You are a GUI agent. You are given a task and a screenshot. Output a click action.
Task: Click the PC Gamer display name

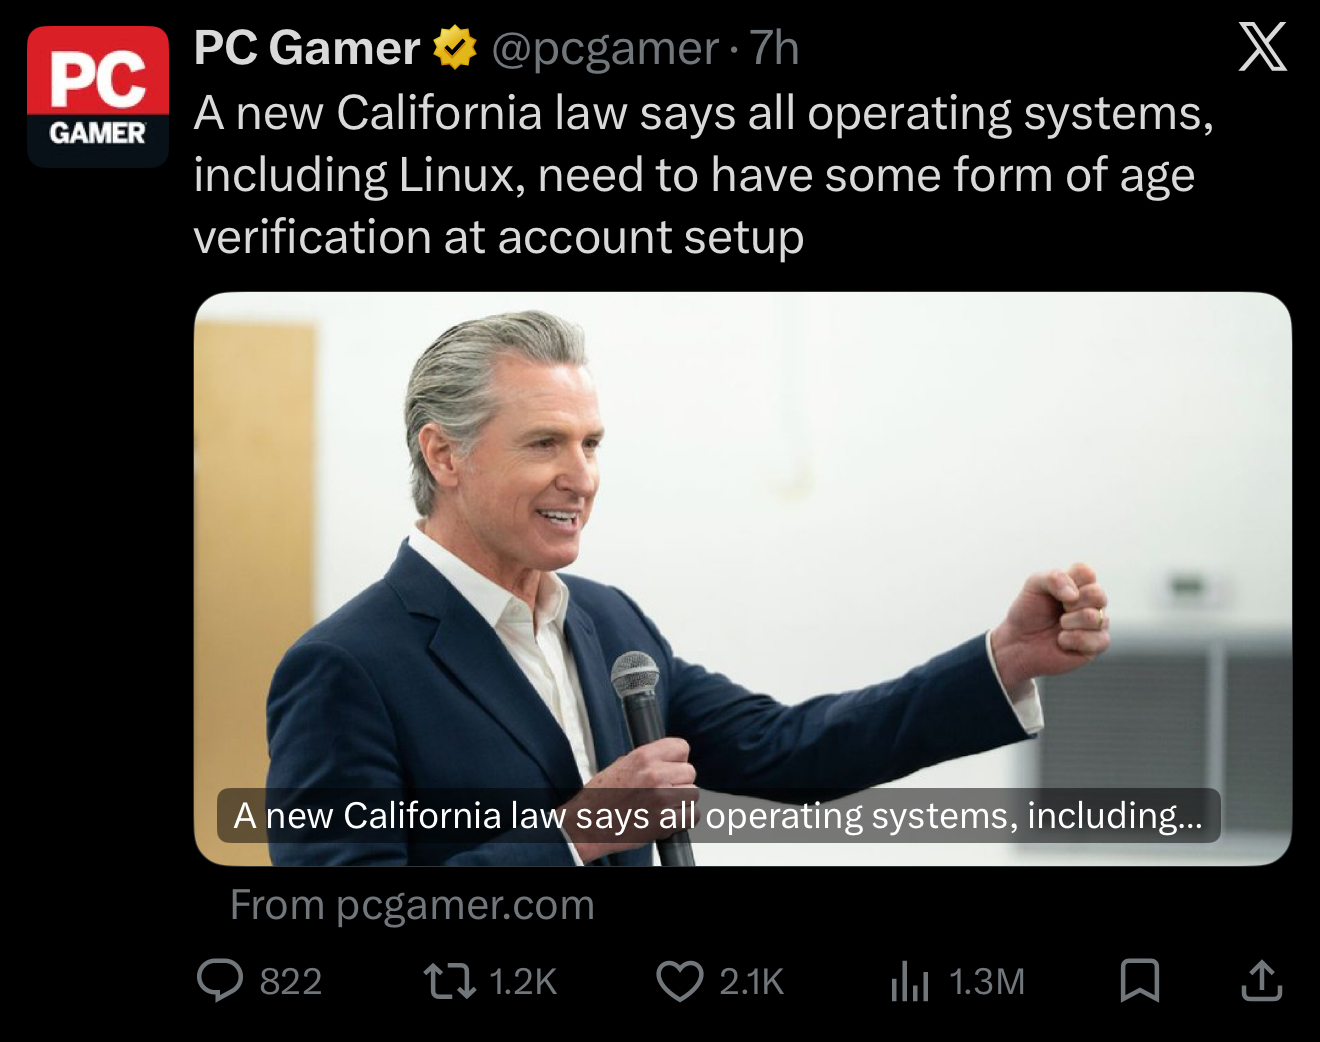(307, 48)
